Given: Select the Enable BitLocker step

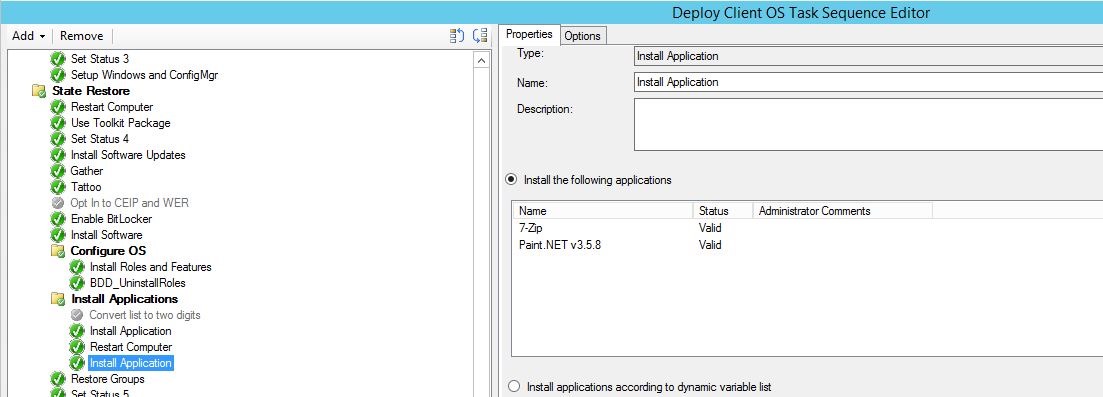Looking at the screenshot, I should tap(111, 219).
